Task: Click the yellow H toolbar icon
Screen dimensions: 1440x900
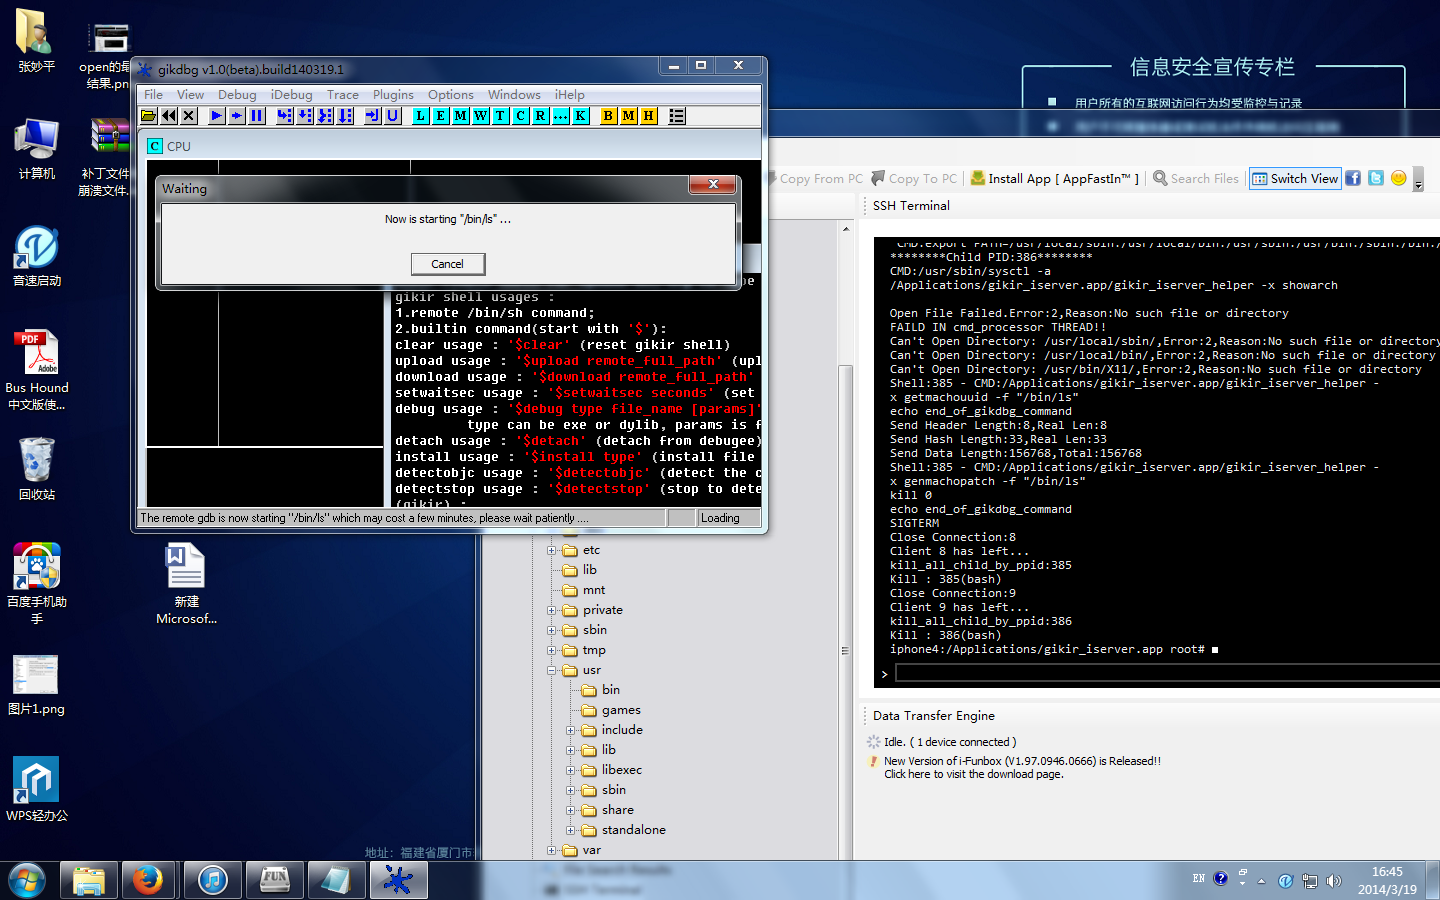Action: click(x=648, y=116)
